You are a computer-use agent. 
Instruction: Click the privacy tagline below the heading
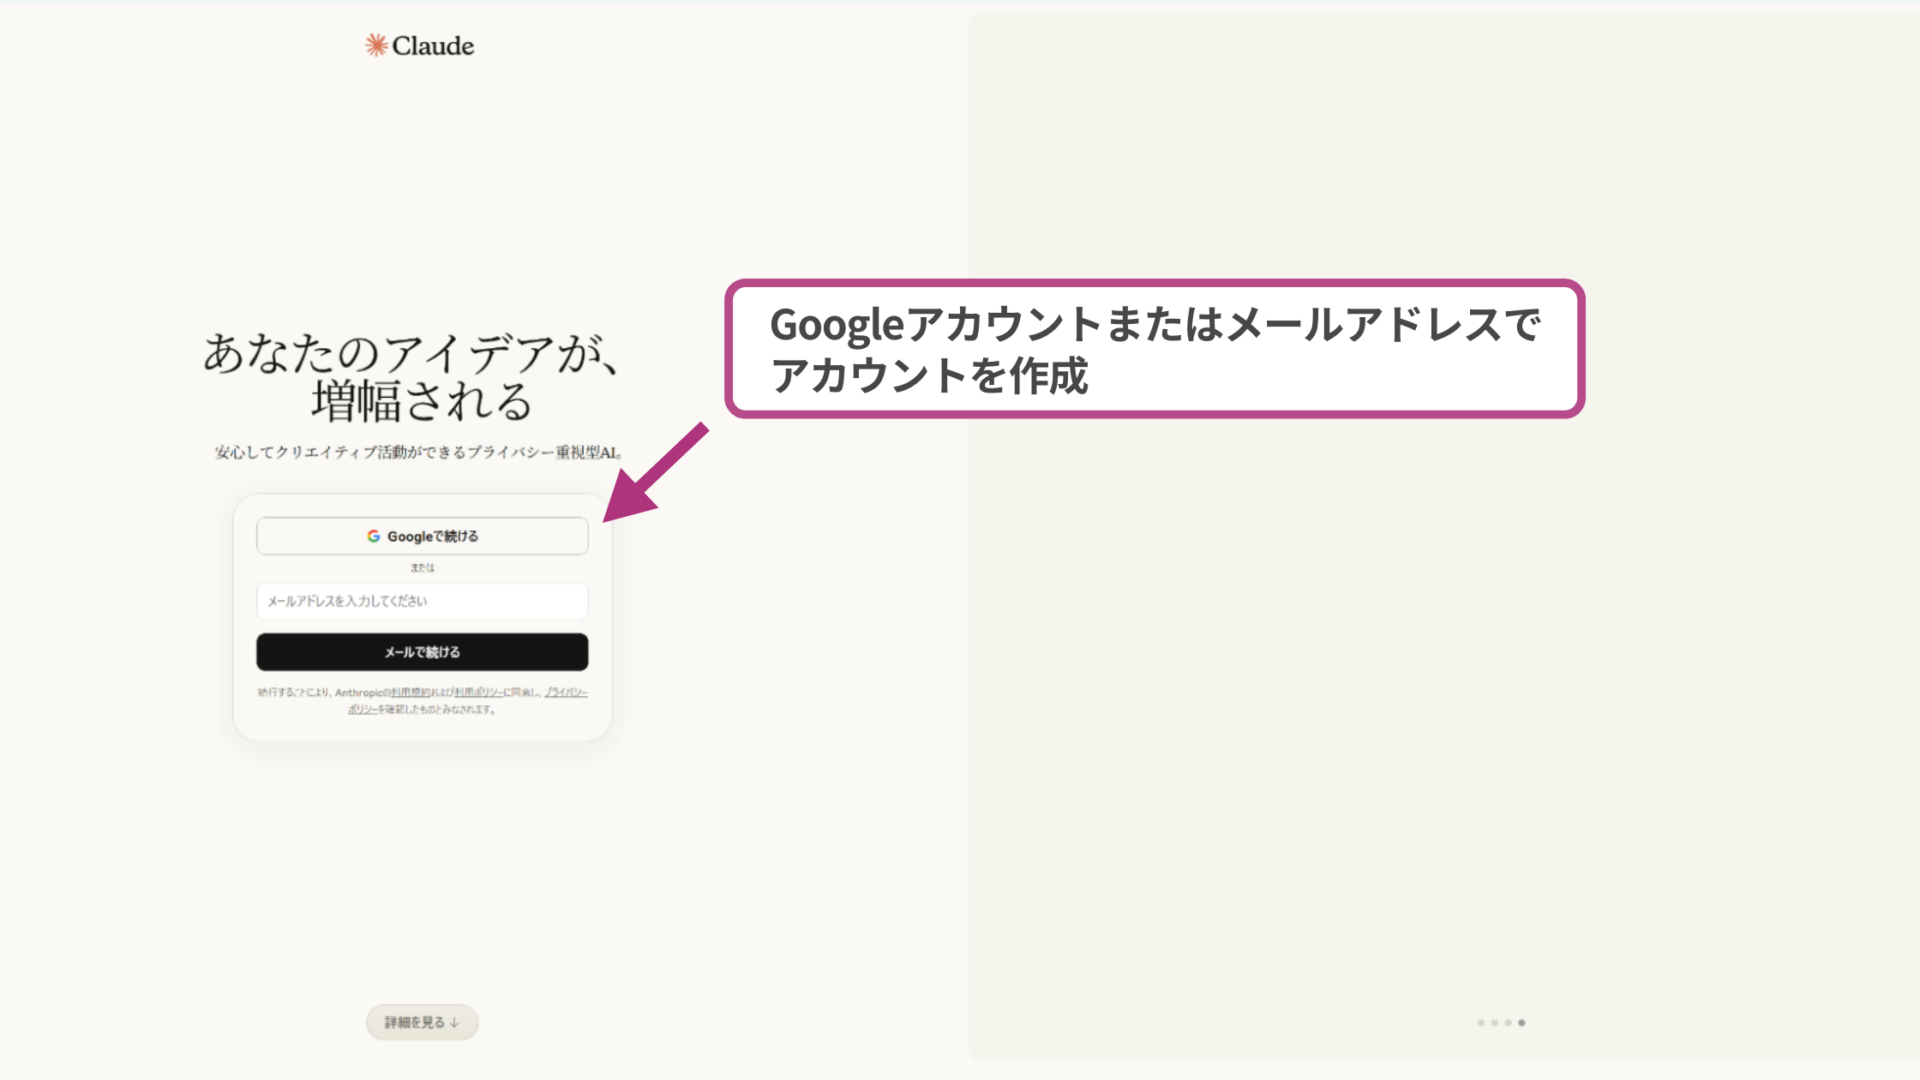pyautogui.click(x=417, y=452)
